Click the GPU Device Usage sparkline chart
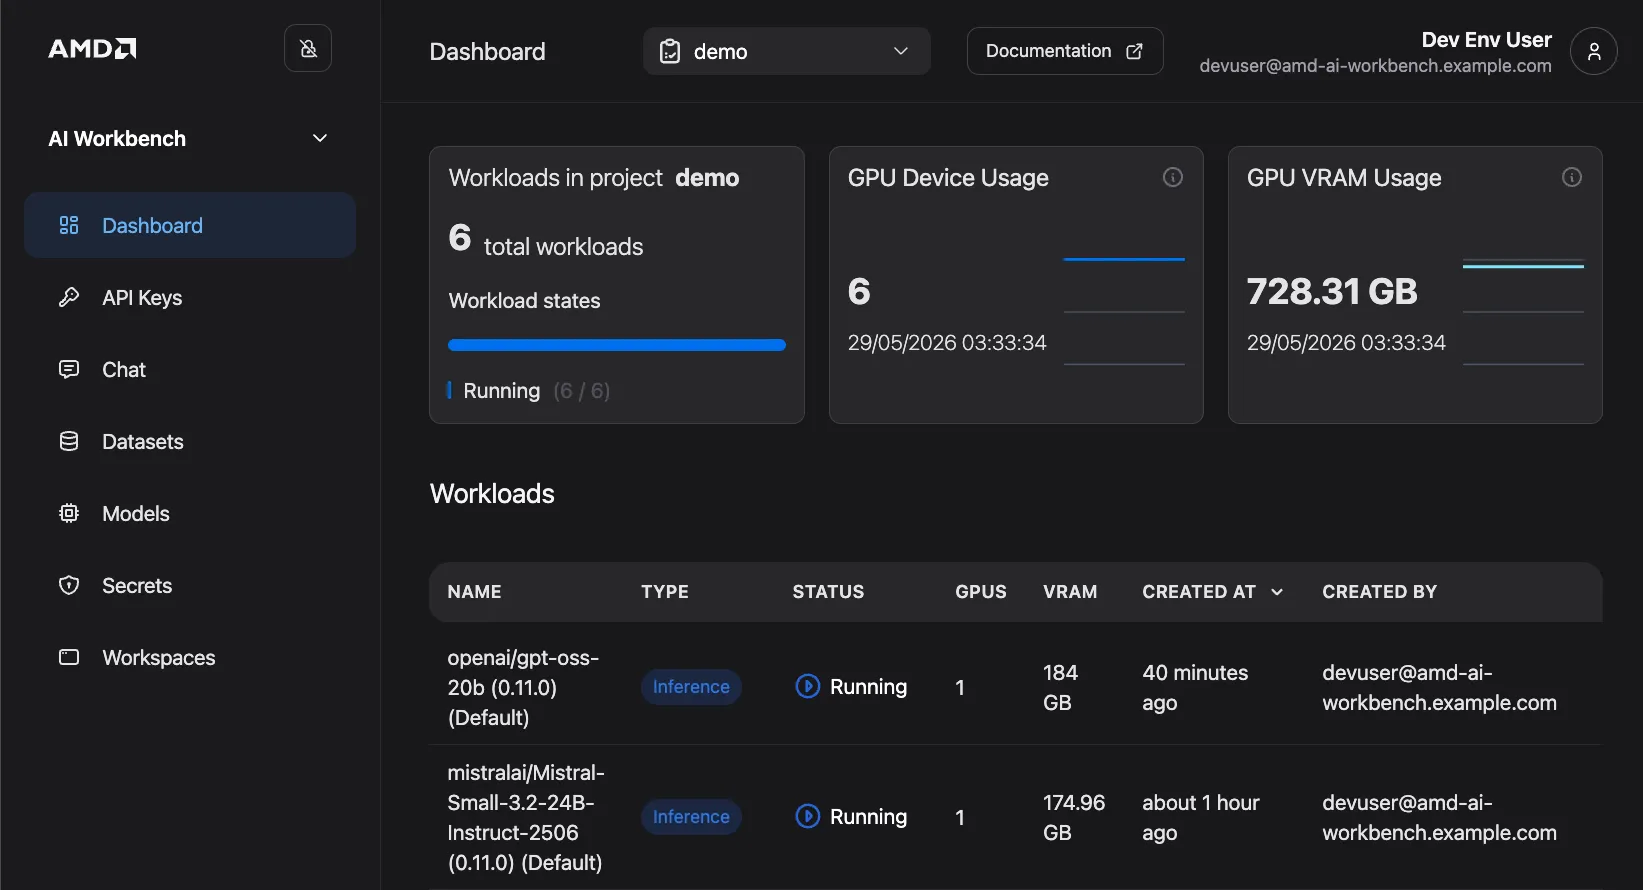The height and width of the screenshot is (890, 1643). pyautogui.click(x=1124, y=311)
